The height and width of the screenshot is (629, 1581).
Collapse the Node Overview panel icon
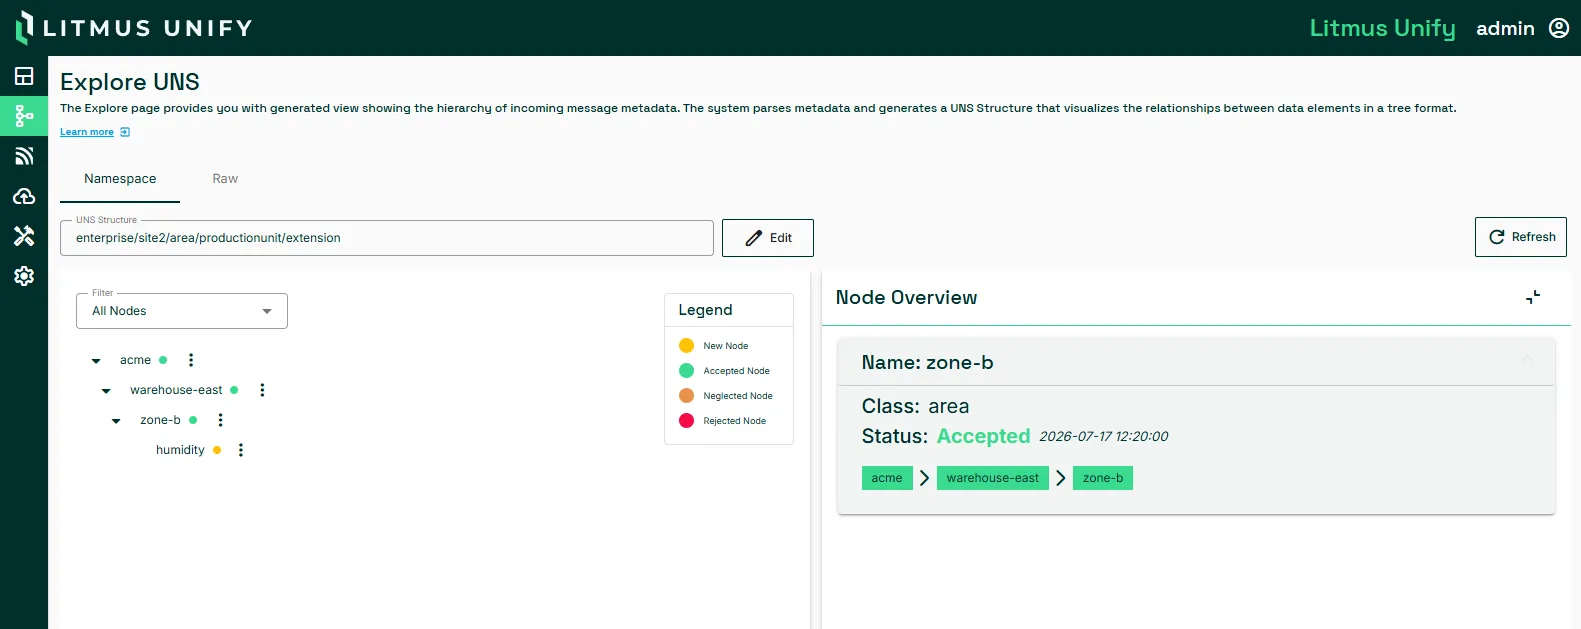pos(1533,297)
